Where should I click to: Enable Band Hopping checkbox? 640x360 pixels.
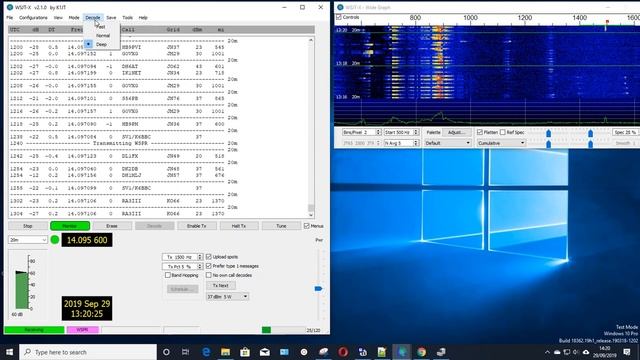(168, 276)
